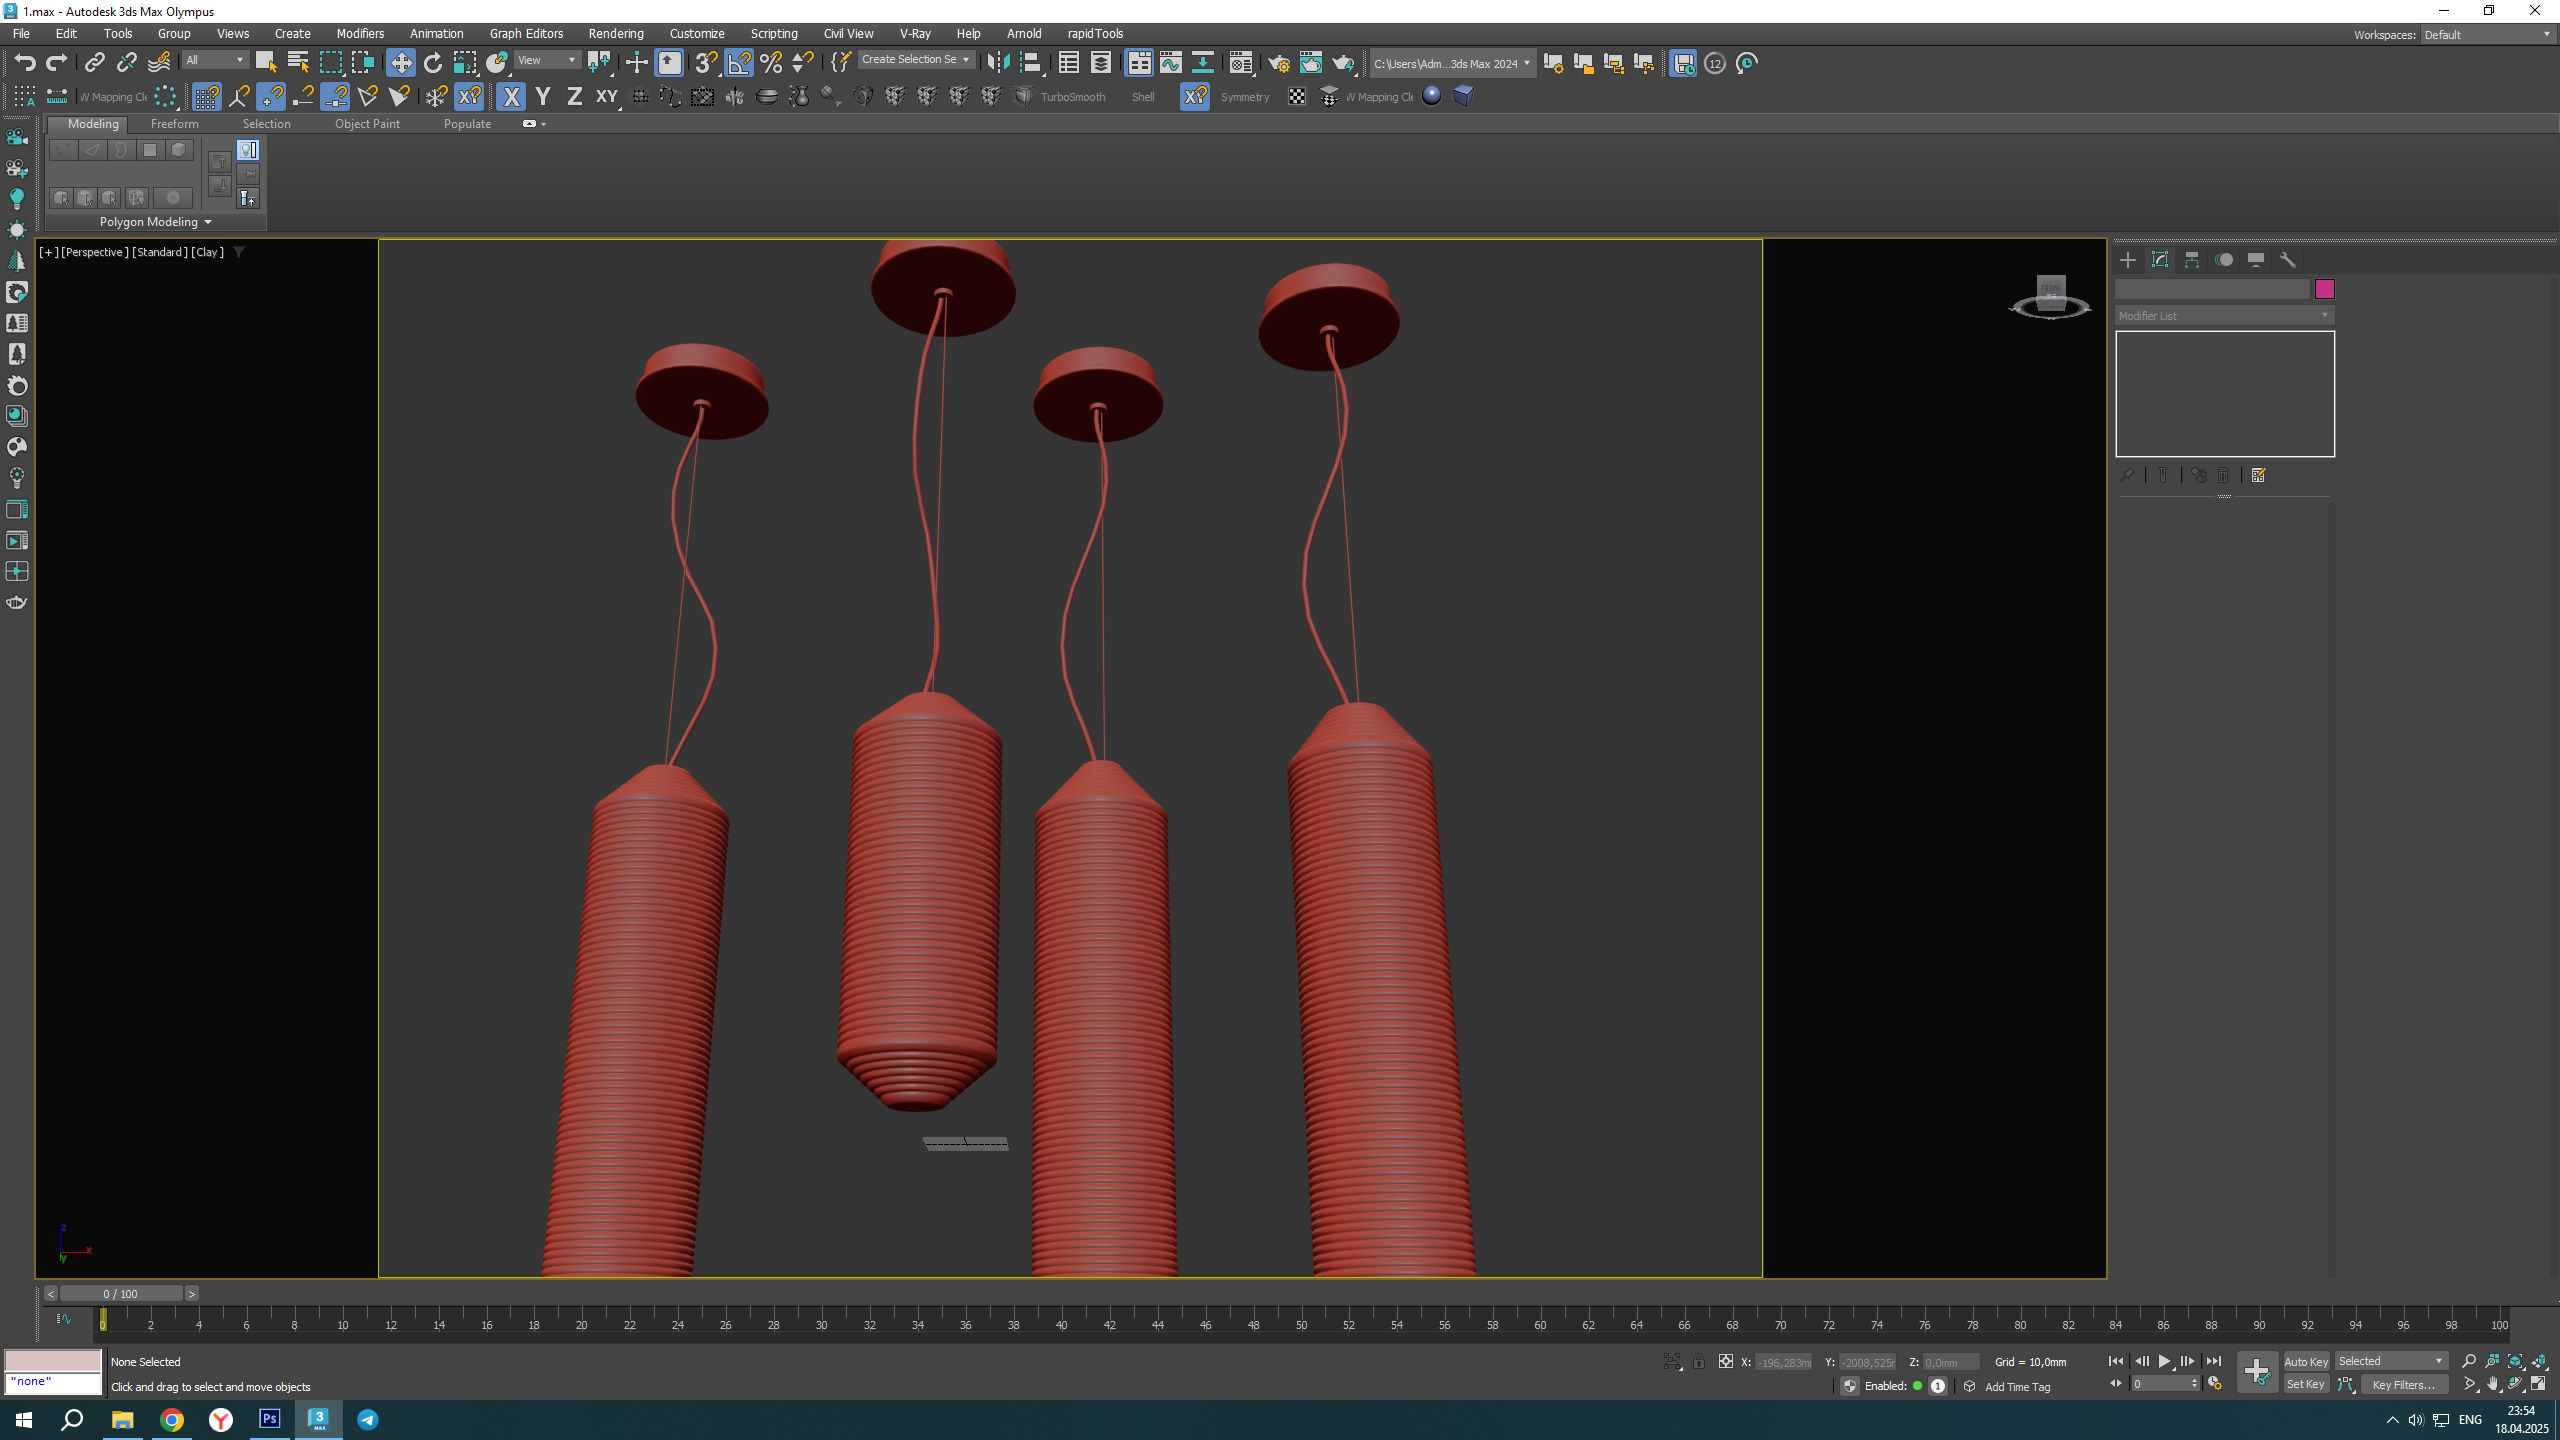Switch to the Display panel icon

(x=2255, y=260)
